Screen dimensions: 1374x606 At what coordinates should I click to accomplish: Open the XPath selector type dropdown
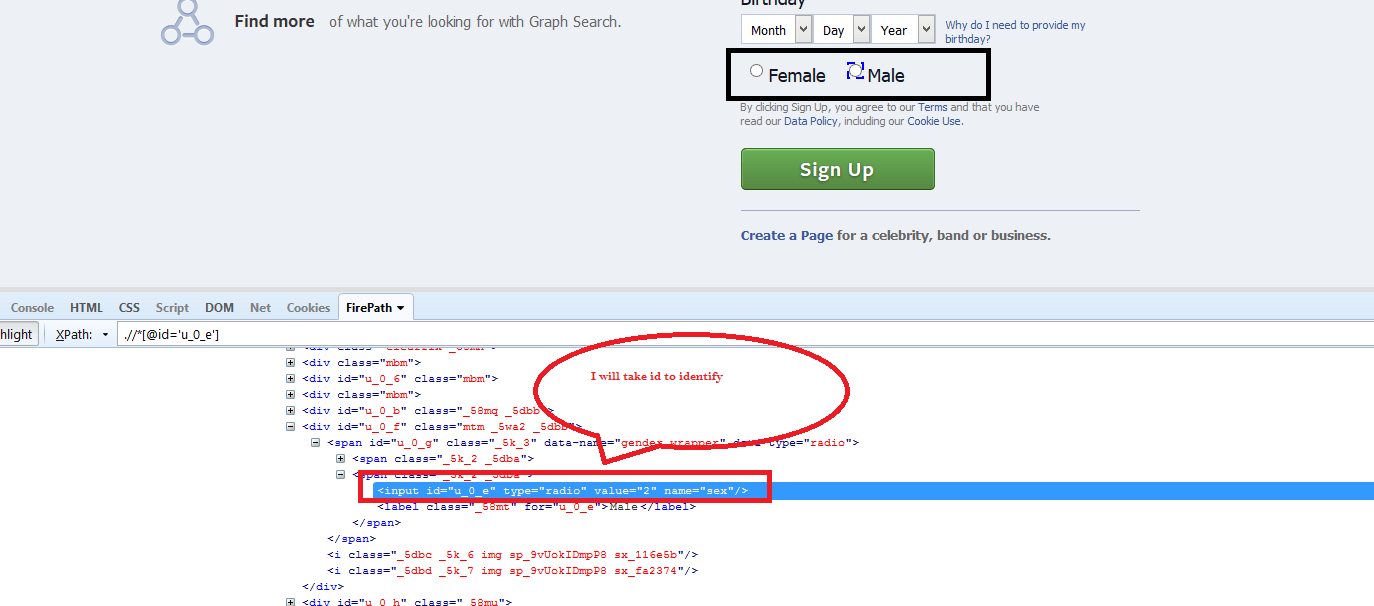tap(106, 334)
